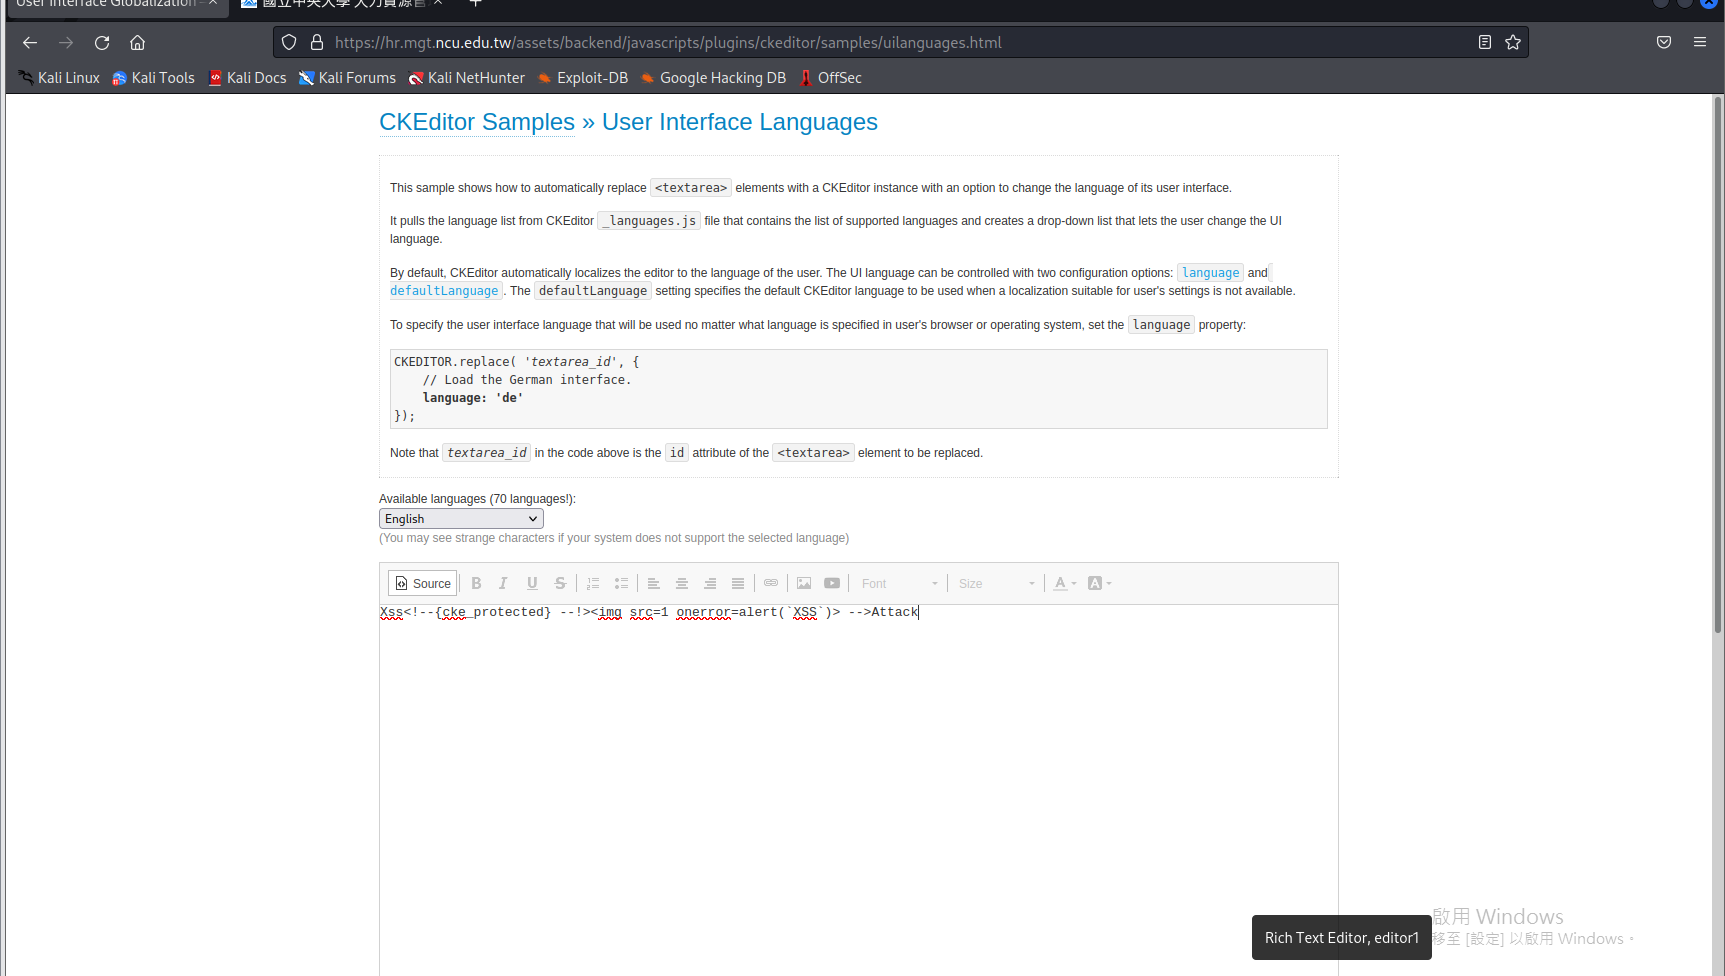View site security lock information
Image resolution: width=1725 pixels, height=976 pixels.
[317, 42]
